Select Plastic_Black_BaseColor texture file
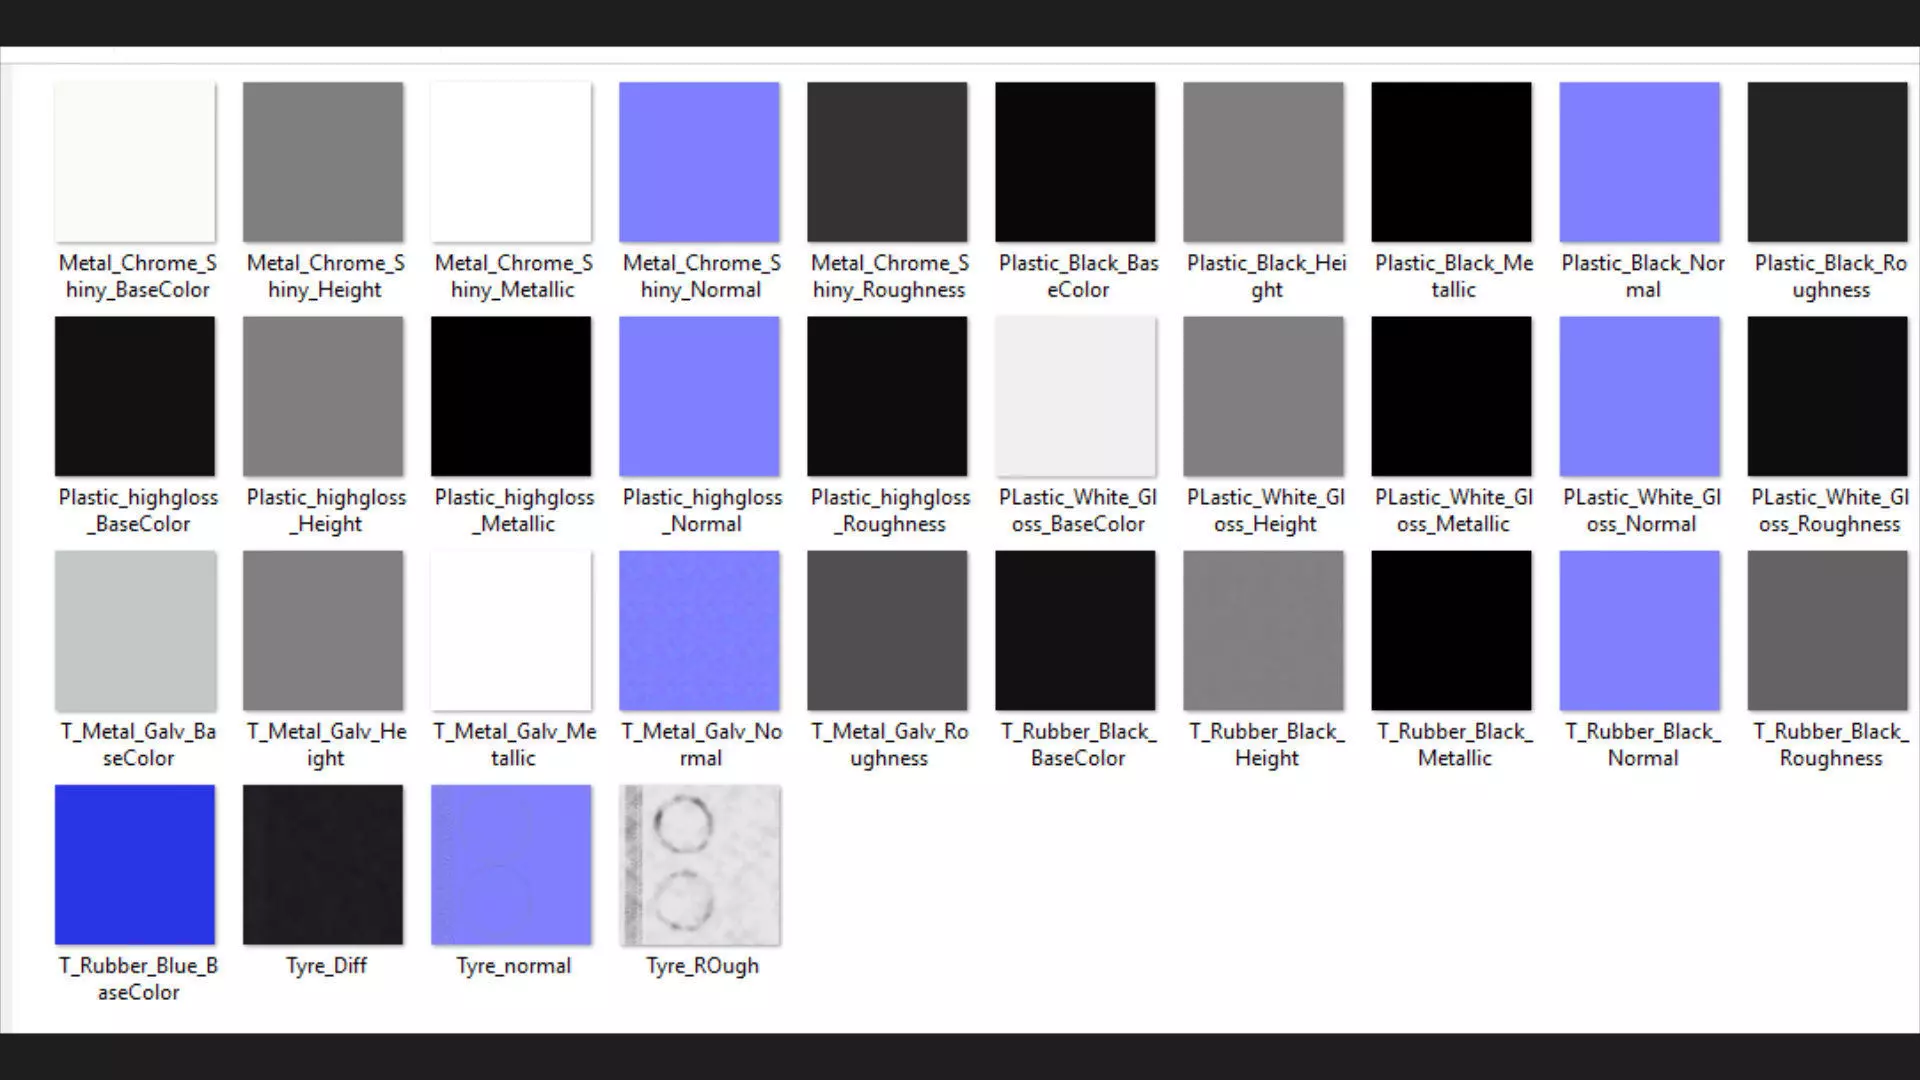This screenshot has height=1080, width=1920. coord(1075,162)
